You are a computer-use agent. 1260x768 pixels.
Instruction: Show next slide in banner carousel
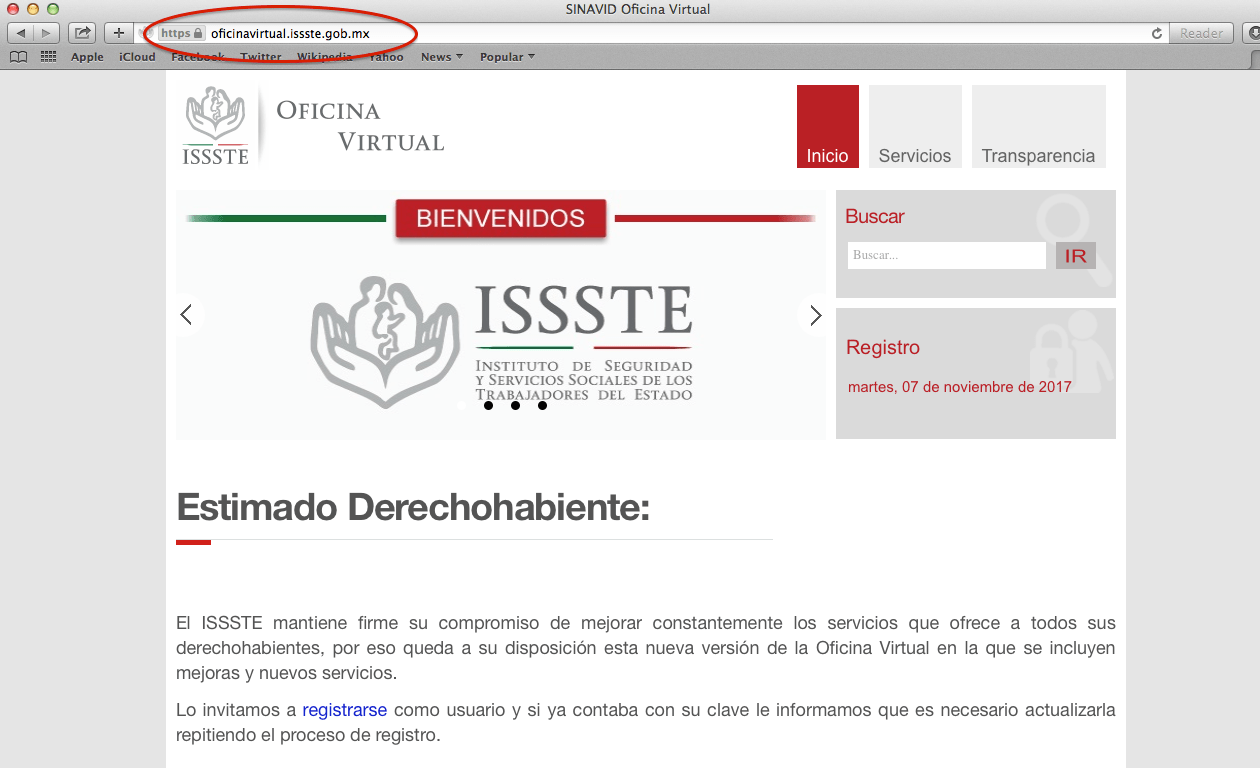click(x=815, y=315)
